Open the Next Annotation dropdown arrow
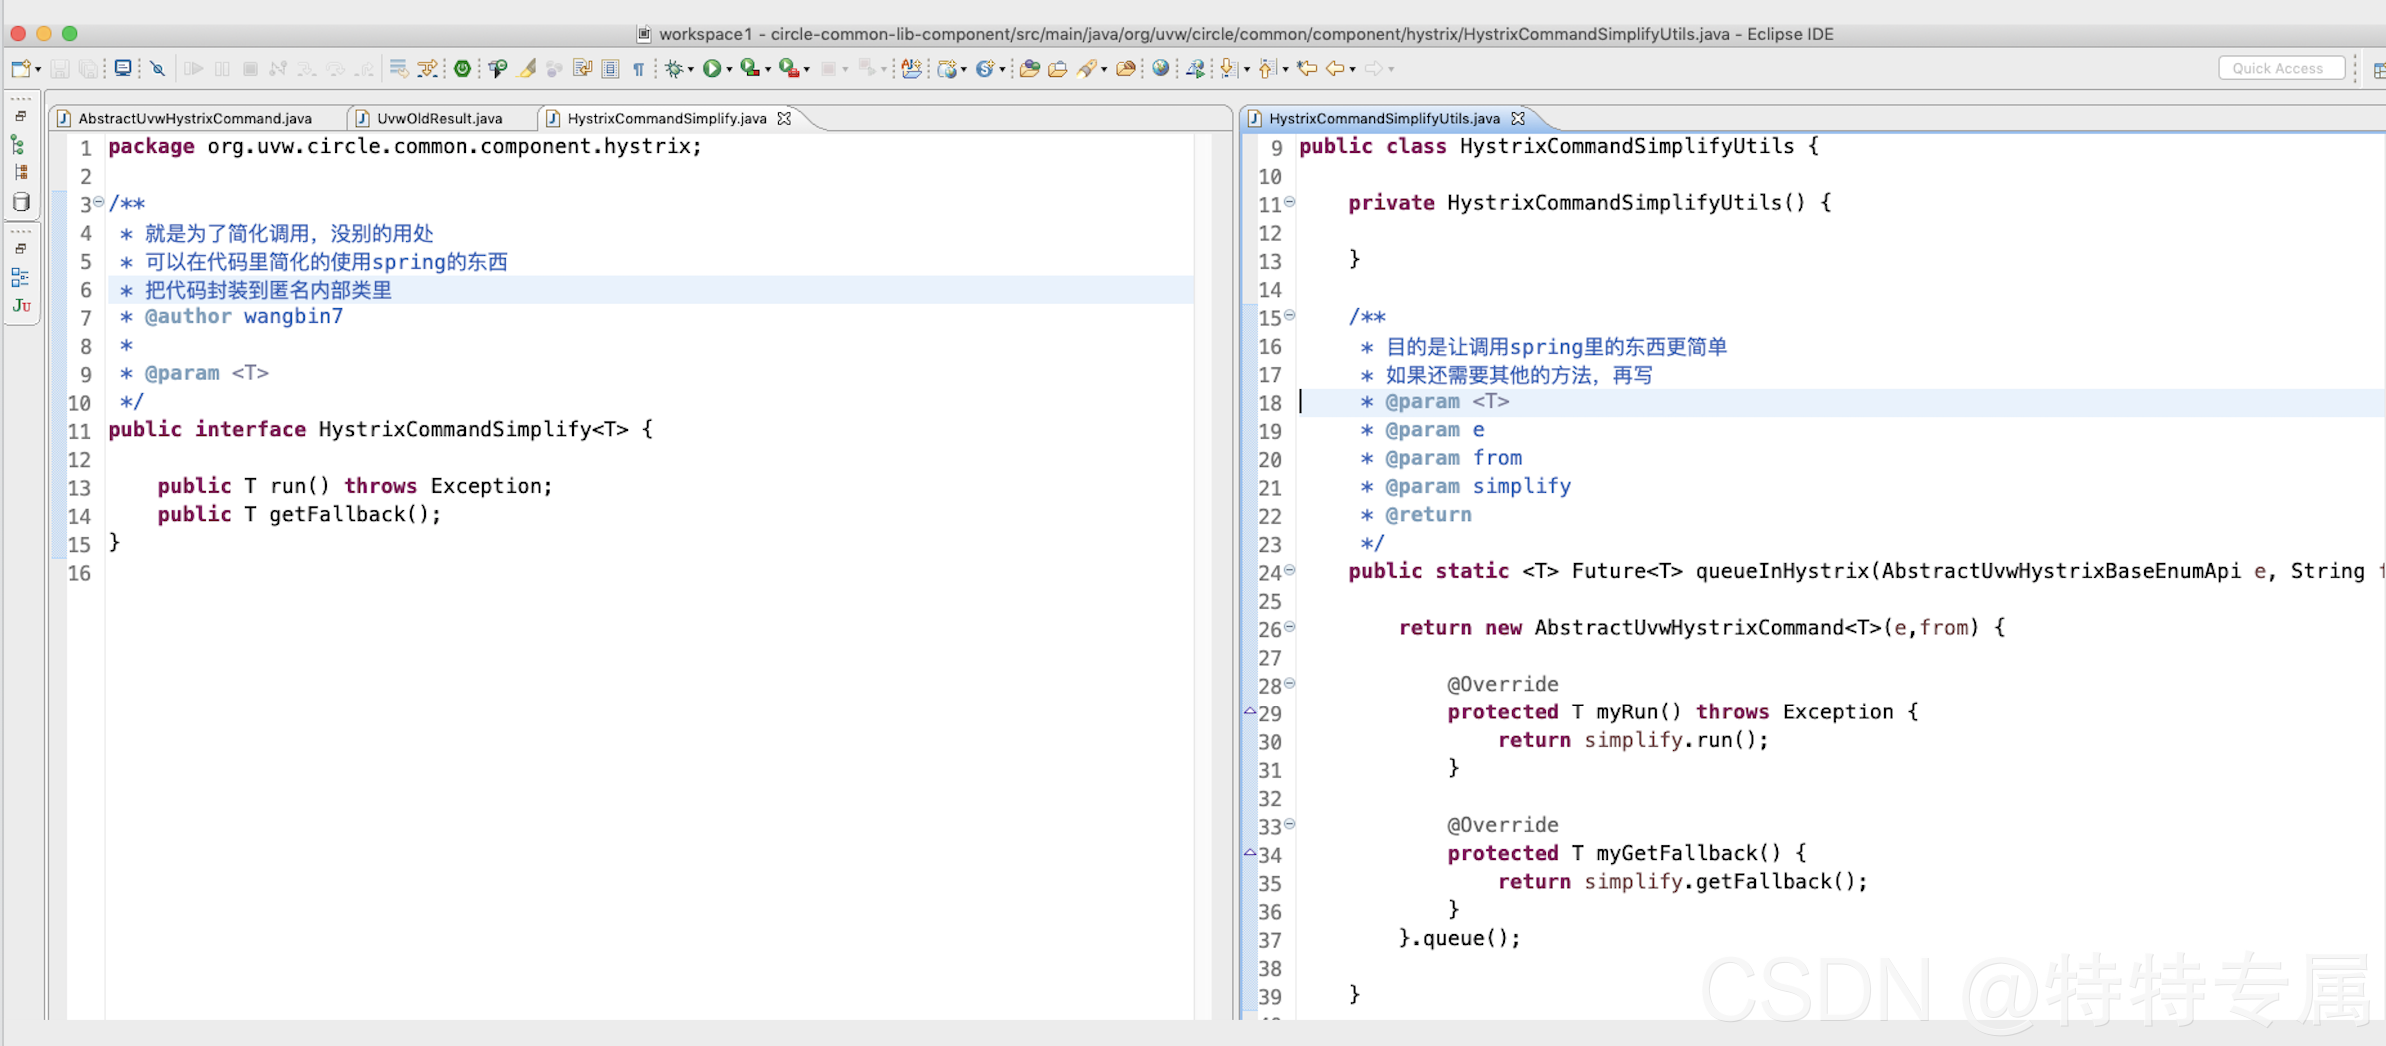Image resolution: width=2386 pixels, height=1046 pixels. point(1247,69)
